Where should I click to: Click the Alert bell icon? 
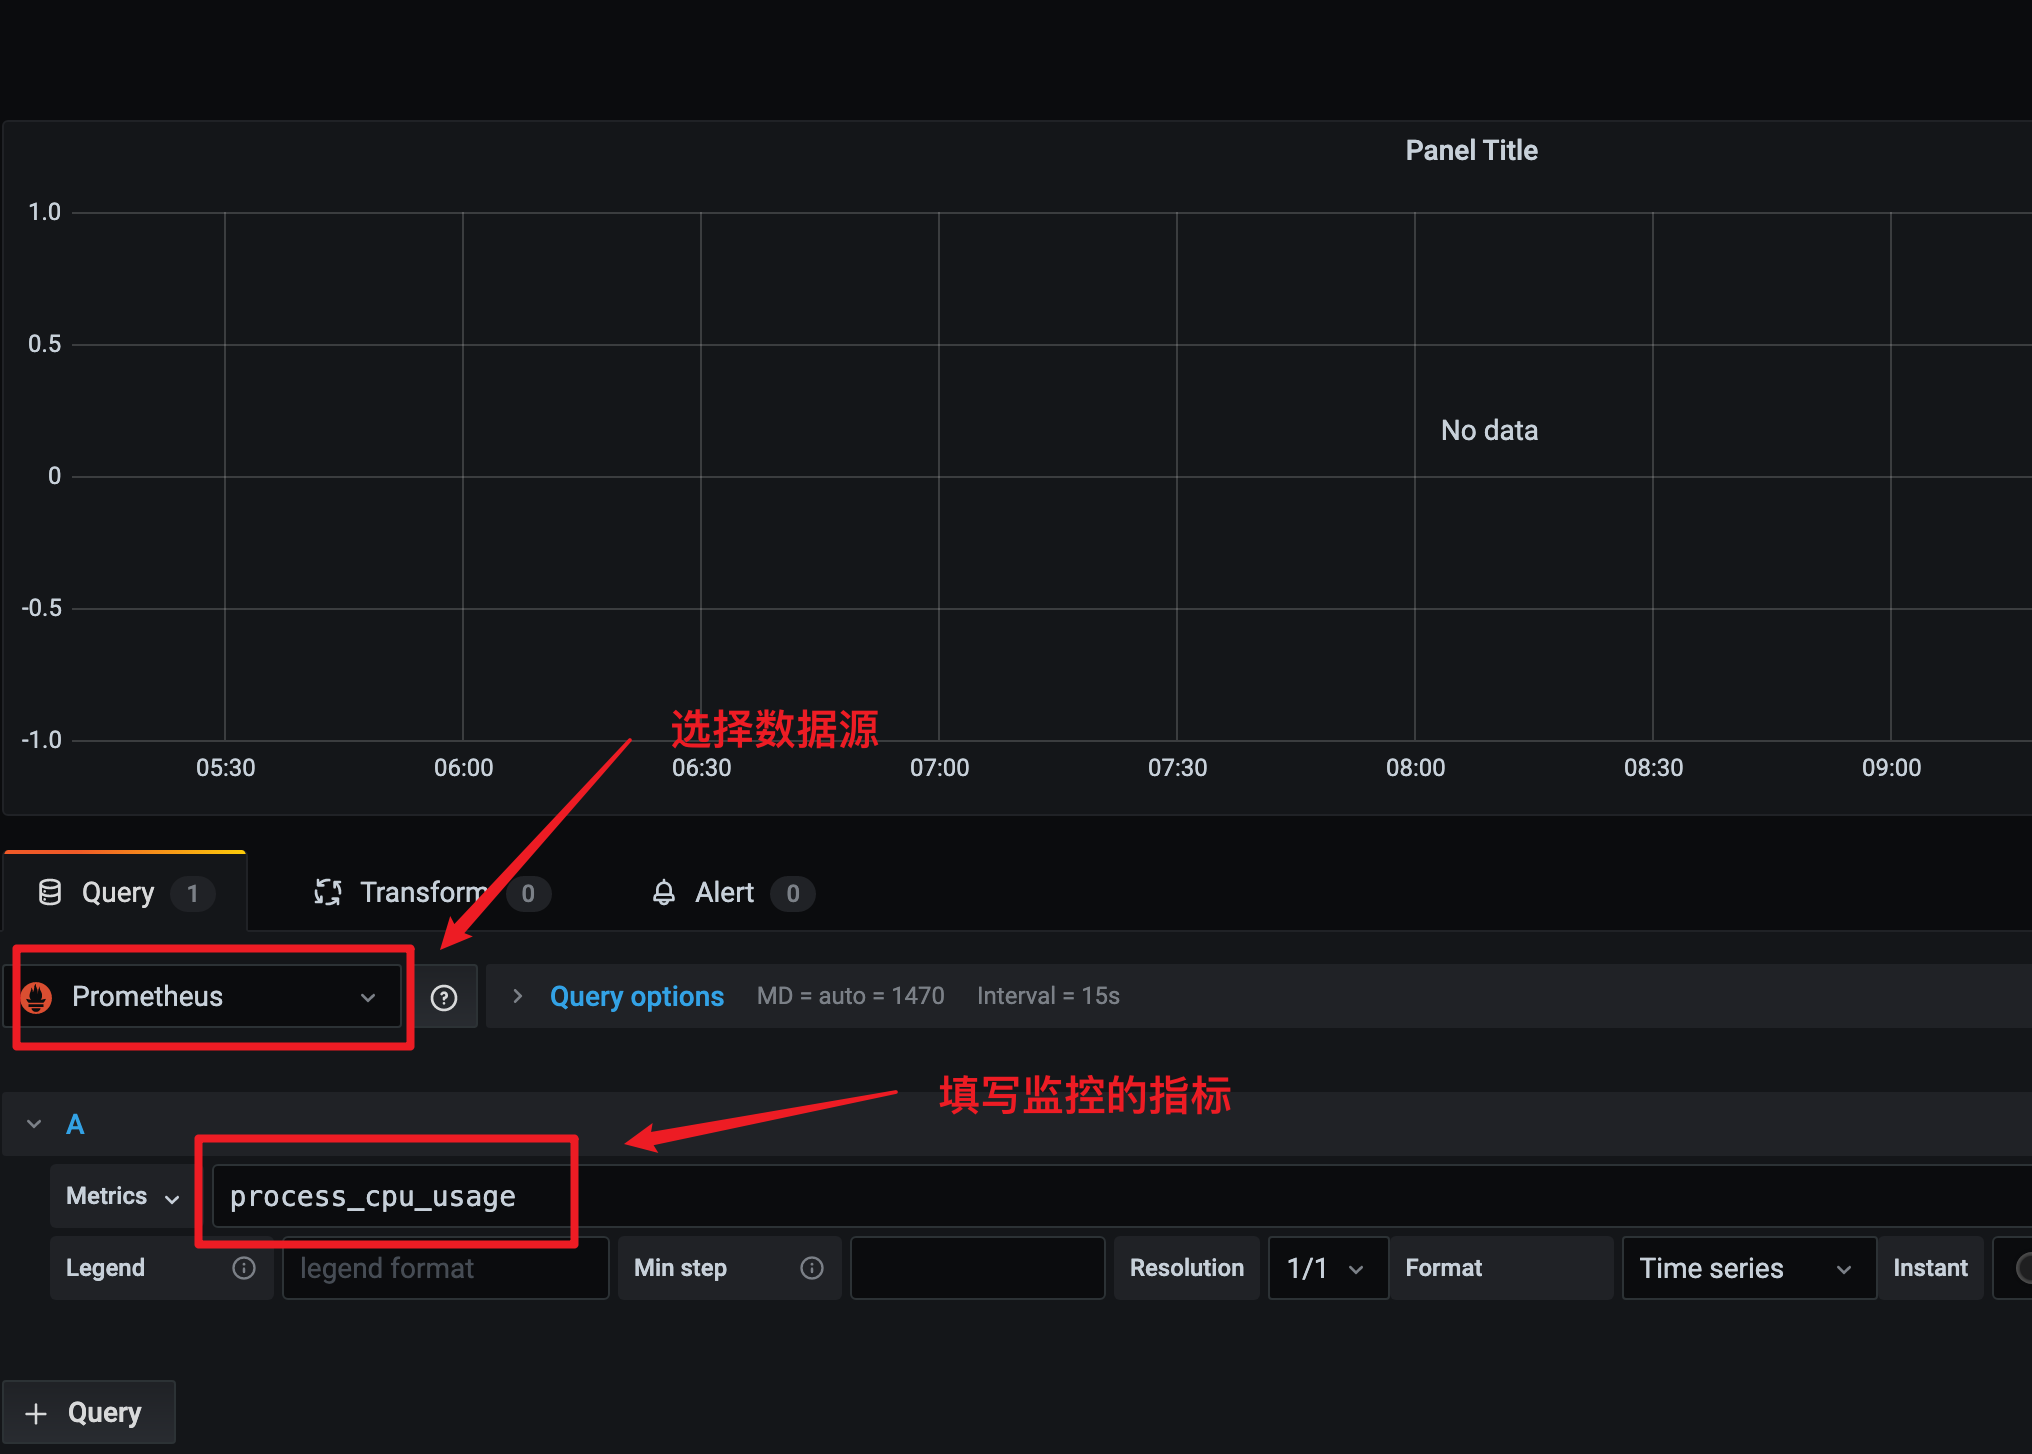click(664, 892)
